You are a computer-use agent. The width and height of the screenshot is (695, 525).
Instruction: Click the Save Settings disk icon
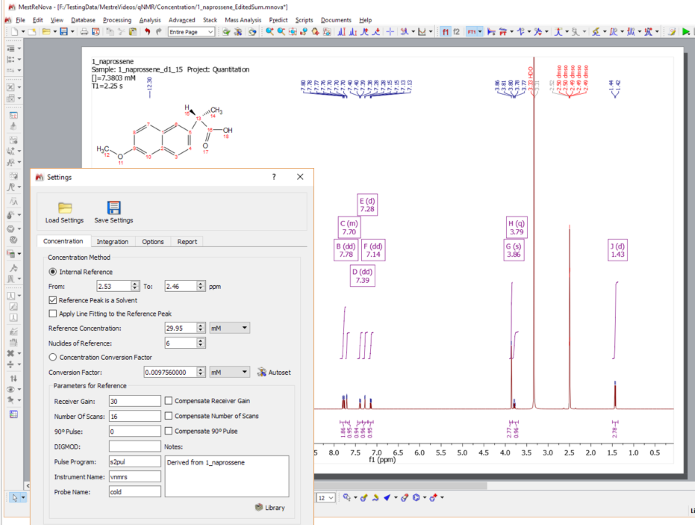(114, 208)
